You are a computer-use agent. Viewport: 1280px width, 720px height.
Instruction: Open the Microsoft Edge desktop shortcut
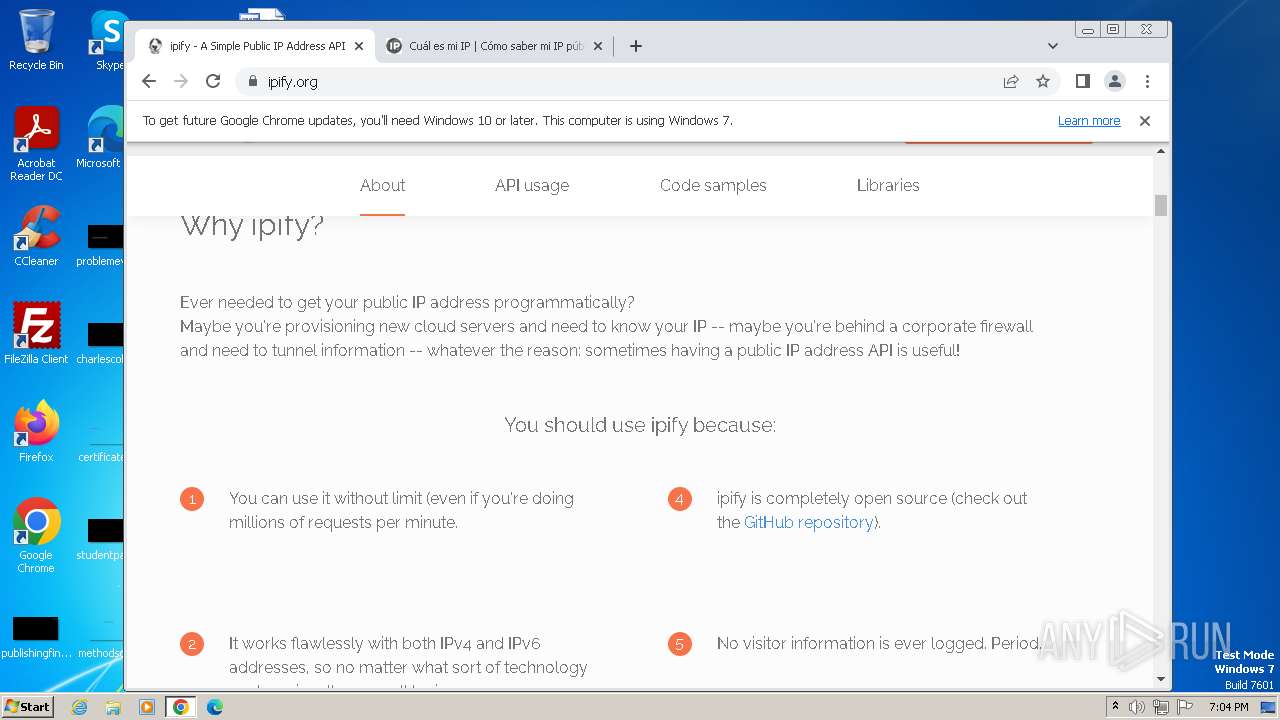[100, 138]
